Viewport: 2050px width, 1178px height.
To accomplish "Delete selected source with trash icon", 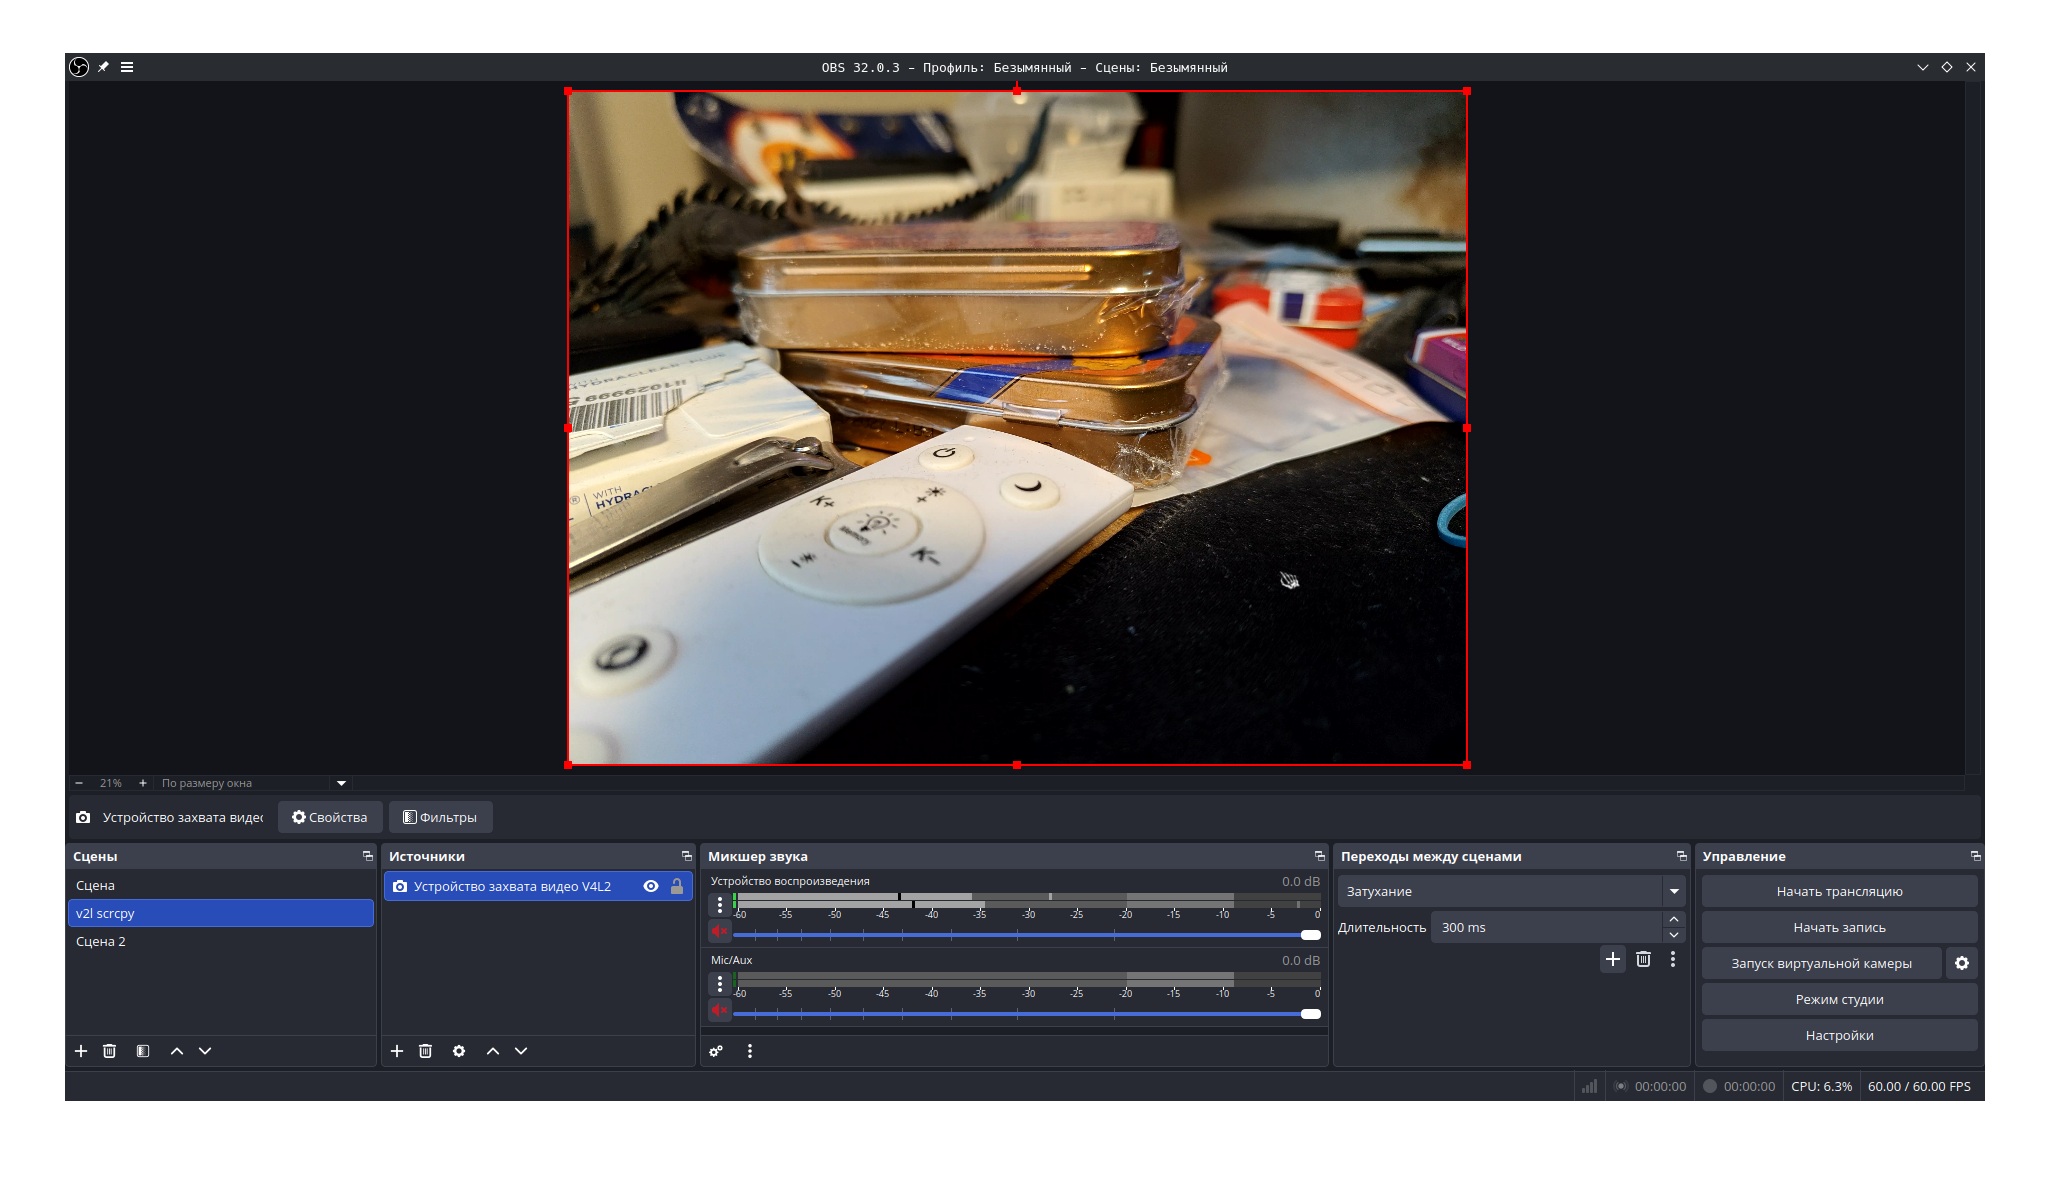I will point(425,1051).
